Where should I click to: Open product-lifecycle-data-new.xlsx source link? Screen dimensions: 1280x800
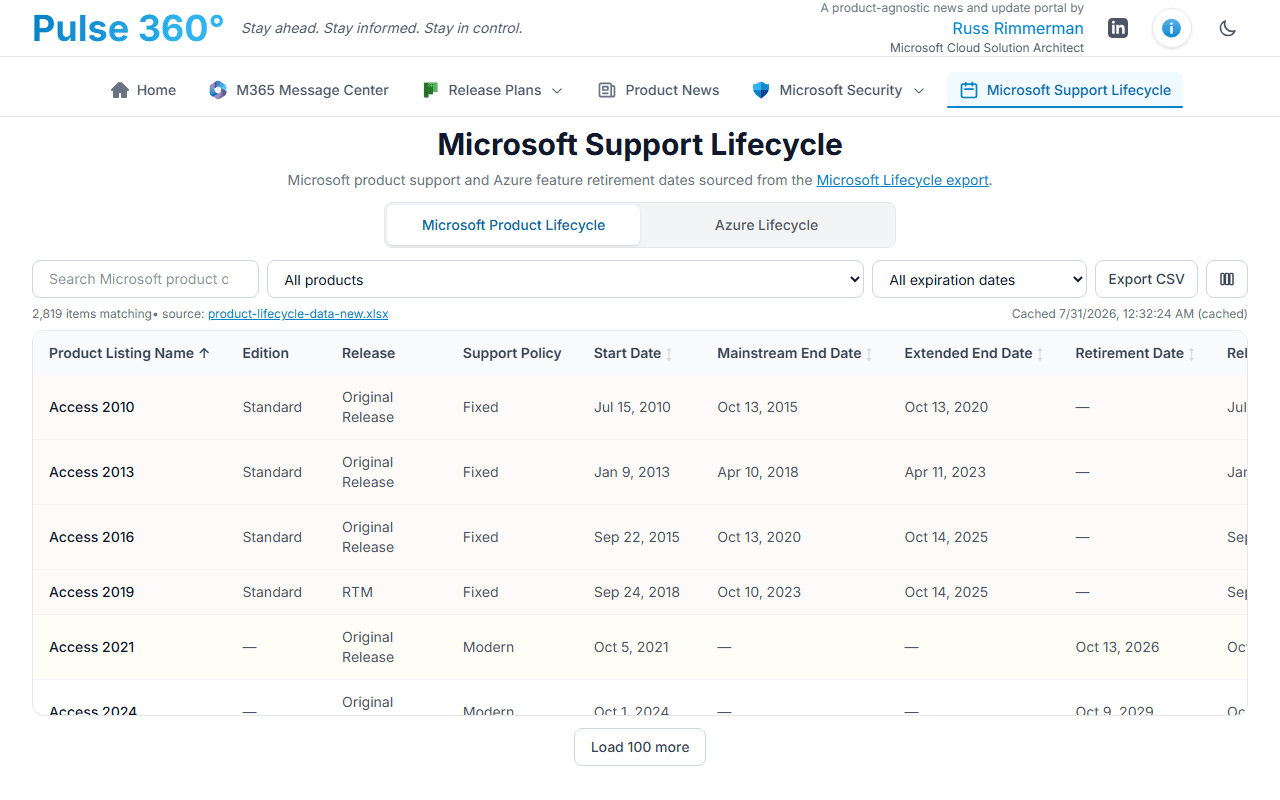[x=298, y=314]
